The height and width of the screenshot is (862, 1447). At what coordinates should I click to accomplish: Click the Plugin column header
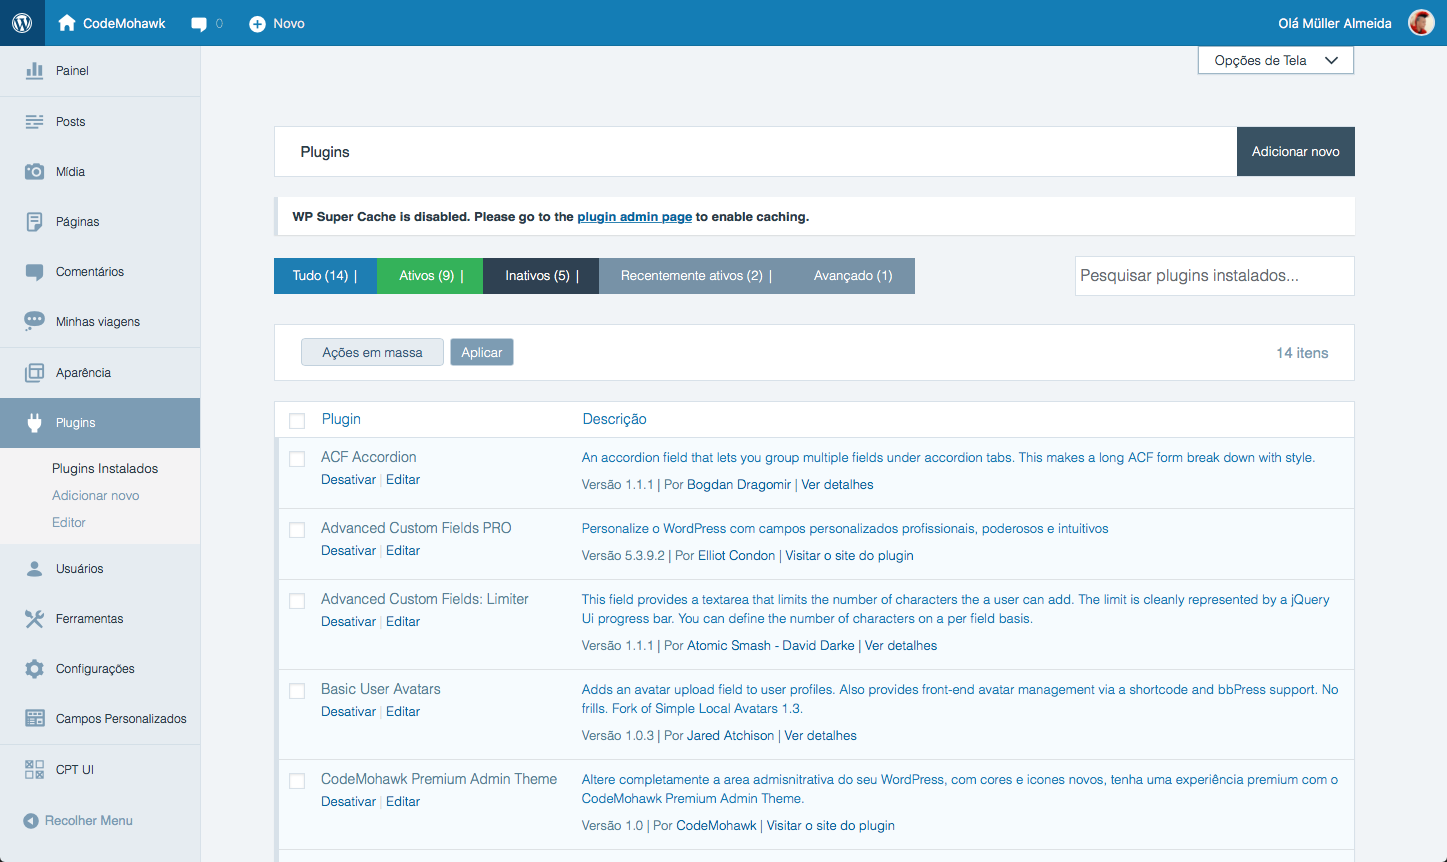tap(341, 420)
